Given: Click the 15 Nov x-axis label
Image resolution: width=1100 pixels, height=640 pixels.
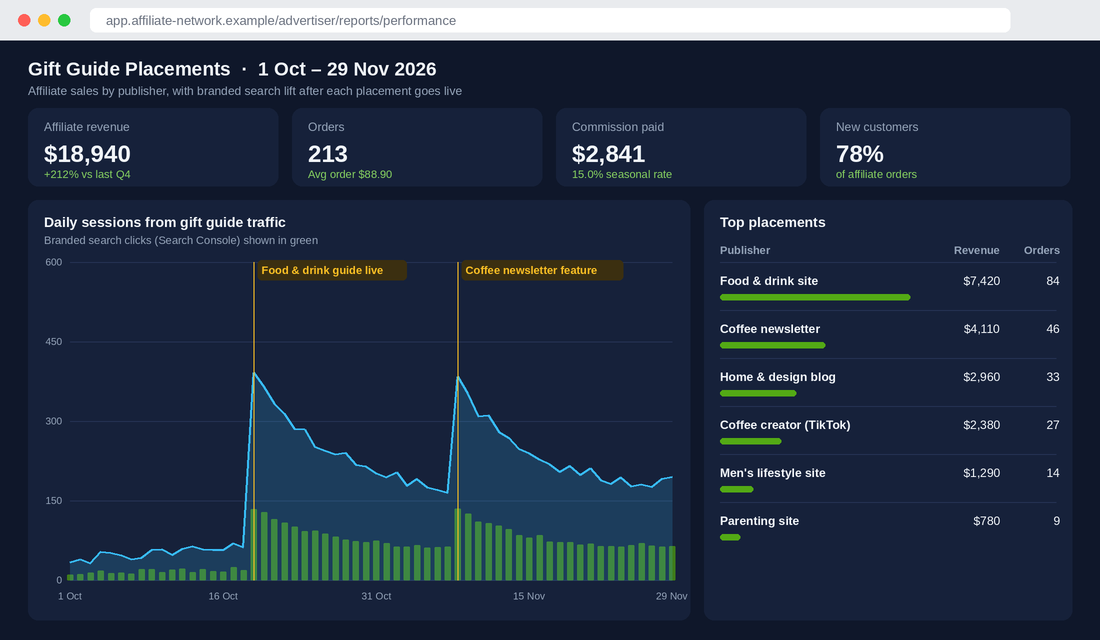Looking at the screenshot, I should click(529, 596).
